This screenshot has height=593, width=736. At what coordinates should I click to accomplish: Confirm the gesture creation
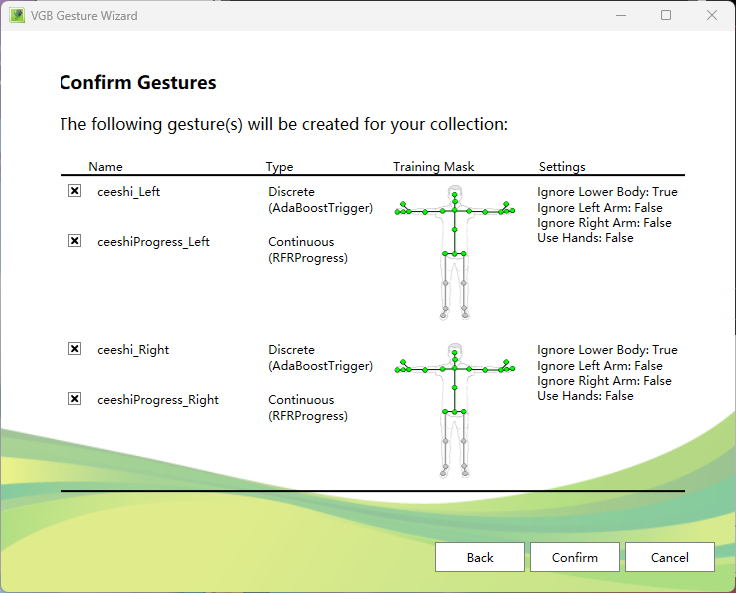click(574, 557)
